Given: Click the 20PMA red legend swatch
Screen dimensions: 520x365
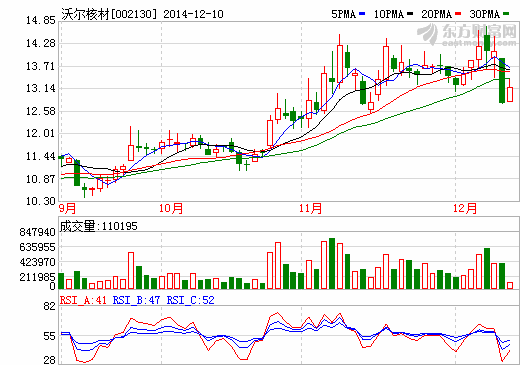Looking at the screenshot, I should coord(458,14).
